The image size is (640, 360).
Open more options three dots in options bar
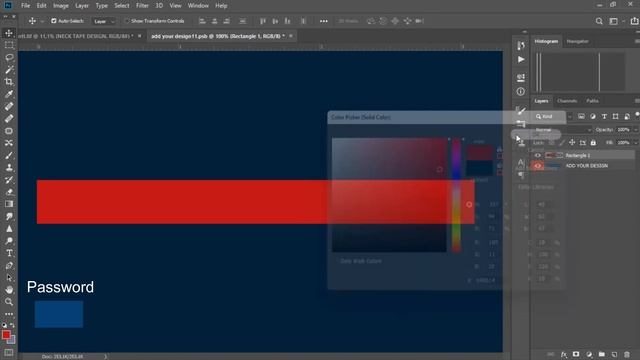coord(324,21)
